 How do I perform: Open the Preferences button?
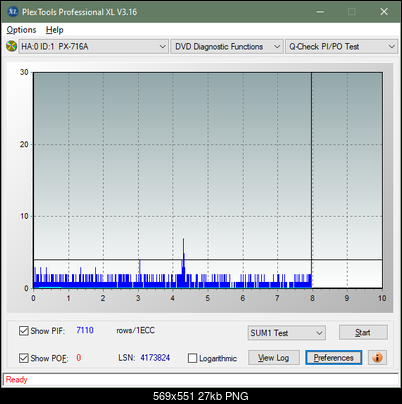(333, 358)
